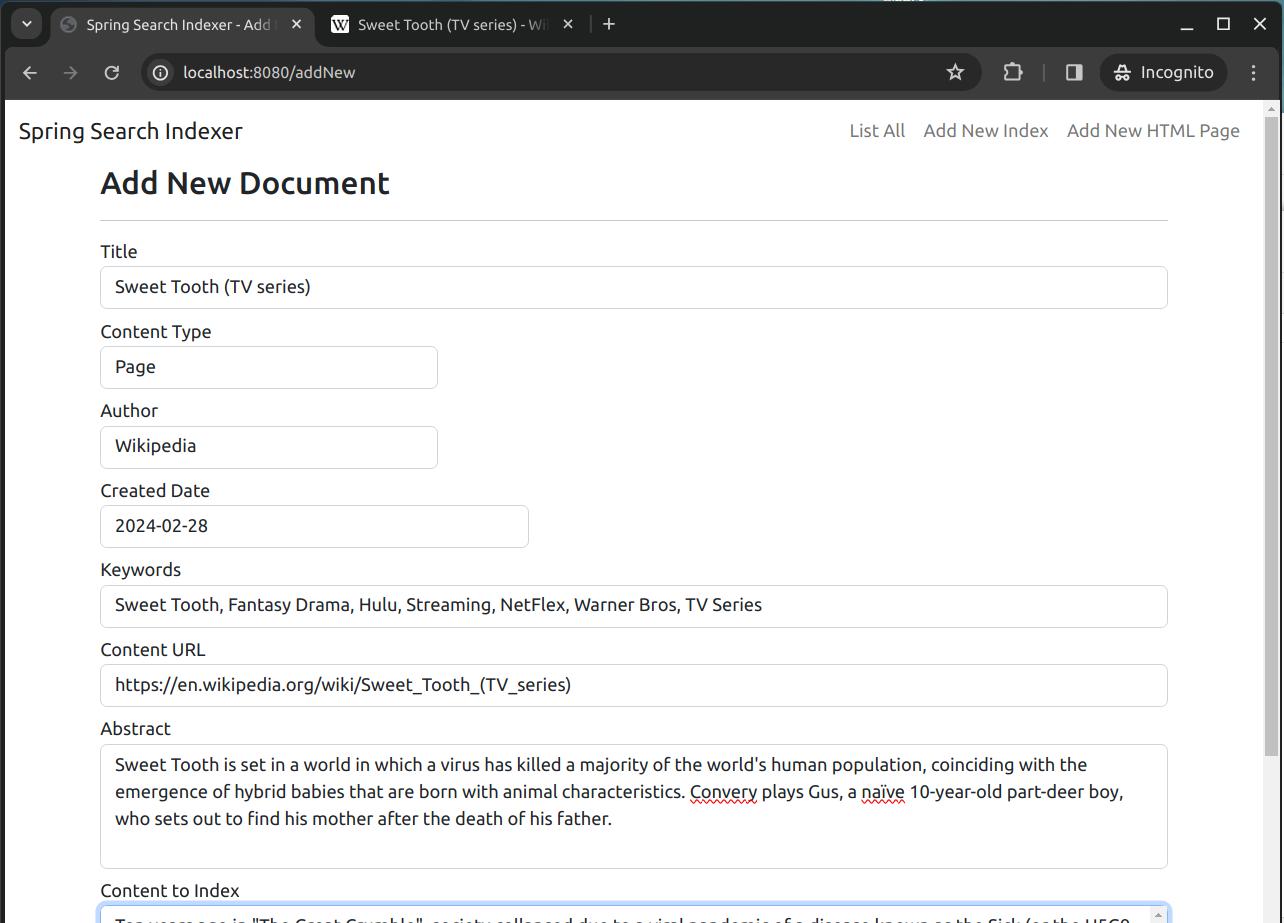Open the List All navigation link
This screenshot has width=1284, height=923.
point(877,131)
